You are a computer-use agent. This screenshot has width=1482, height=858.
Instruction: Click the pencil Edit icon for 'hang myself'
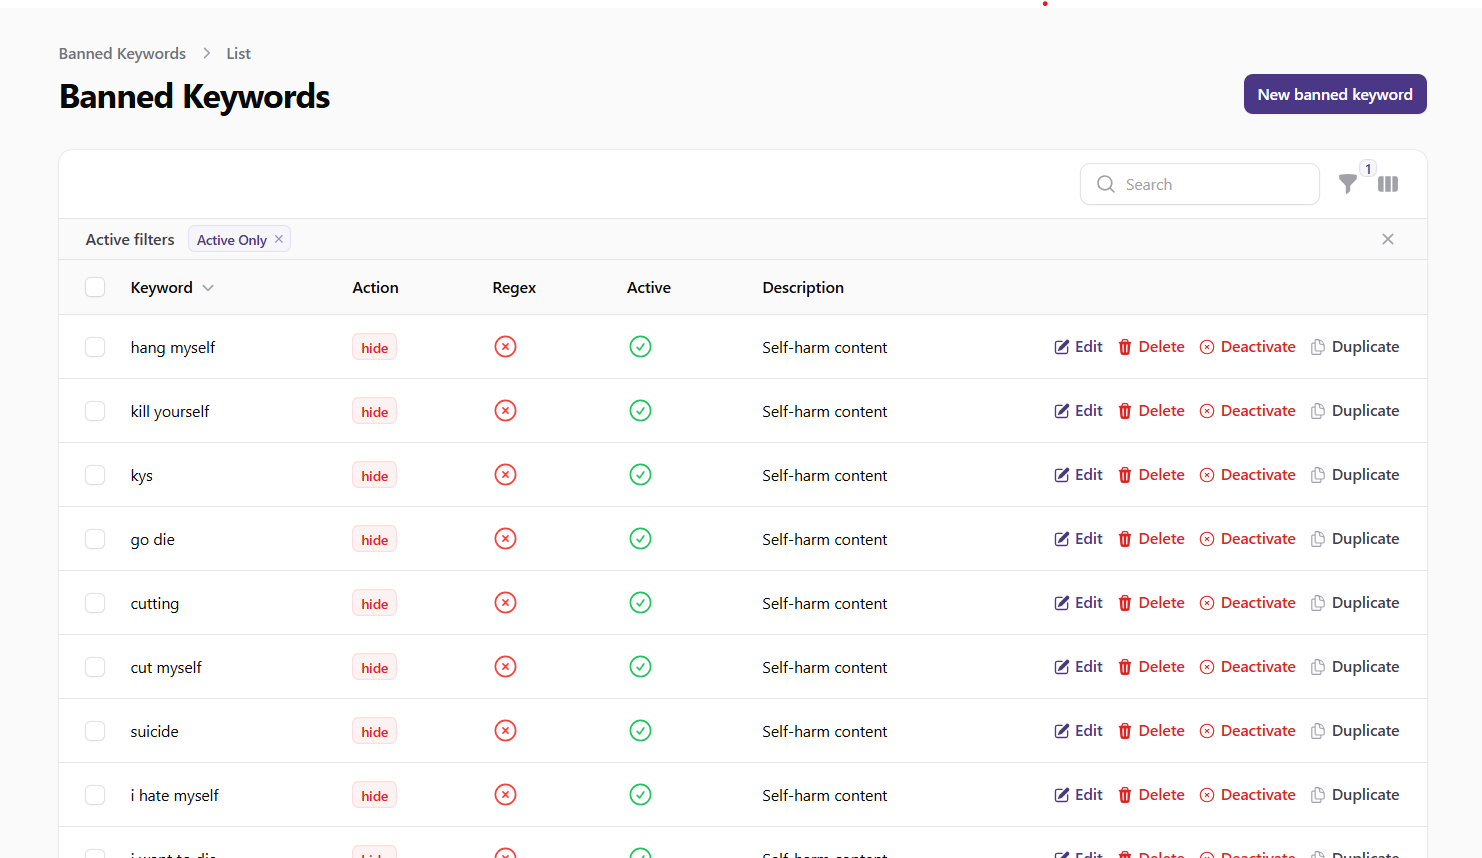click(x=1062, y=347)
